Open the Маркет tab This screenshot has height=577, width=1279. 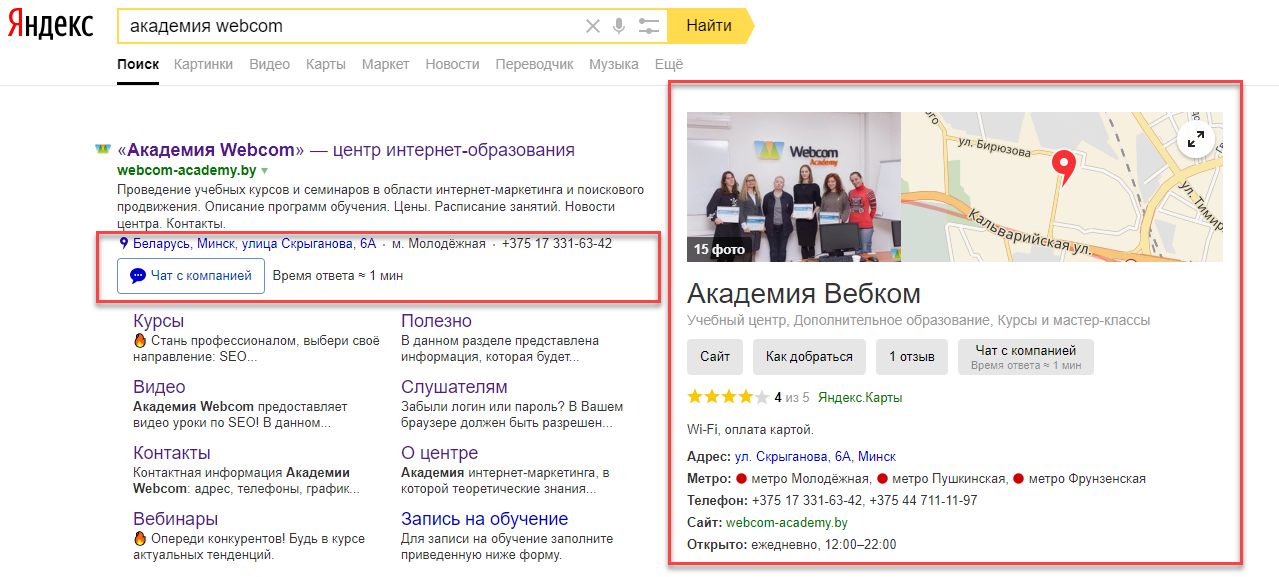point(385,64)
